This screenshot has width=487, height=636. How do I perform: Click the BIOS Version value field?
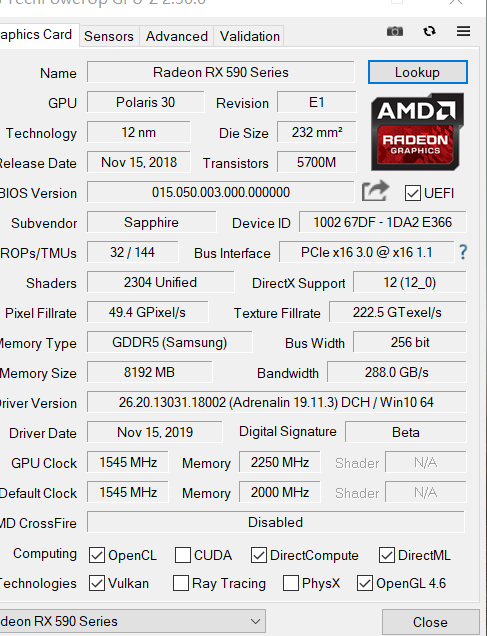[221, 192]
